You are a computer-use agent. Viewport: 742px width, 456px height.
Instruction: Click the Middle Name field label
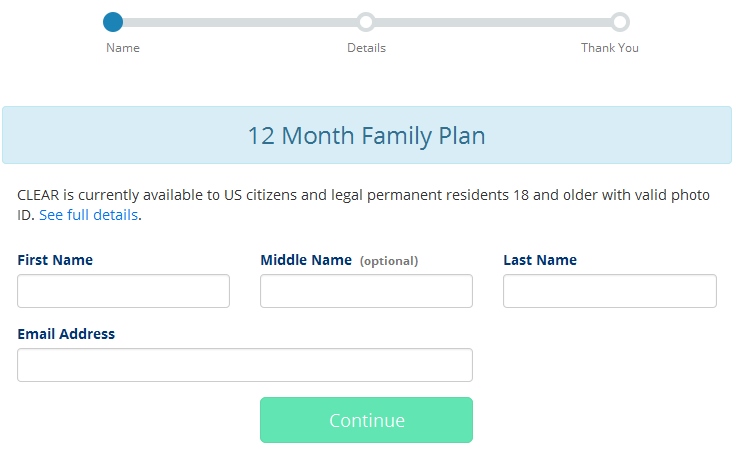point(306,260)
